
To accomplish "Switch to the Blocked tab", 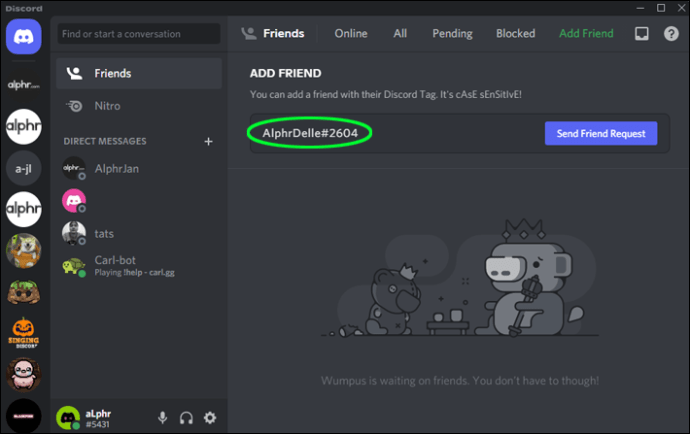I will point(516,33).
